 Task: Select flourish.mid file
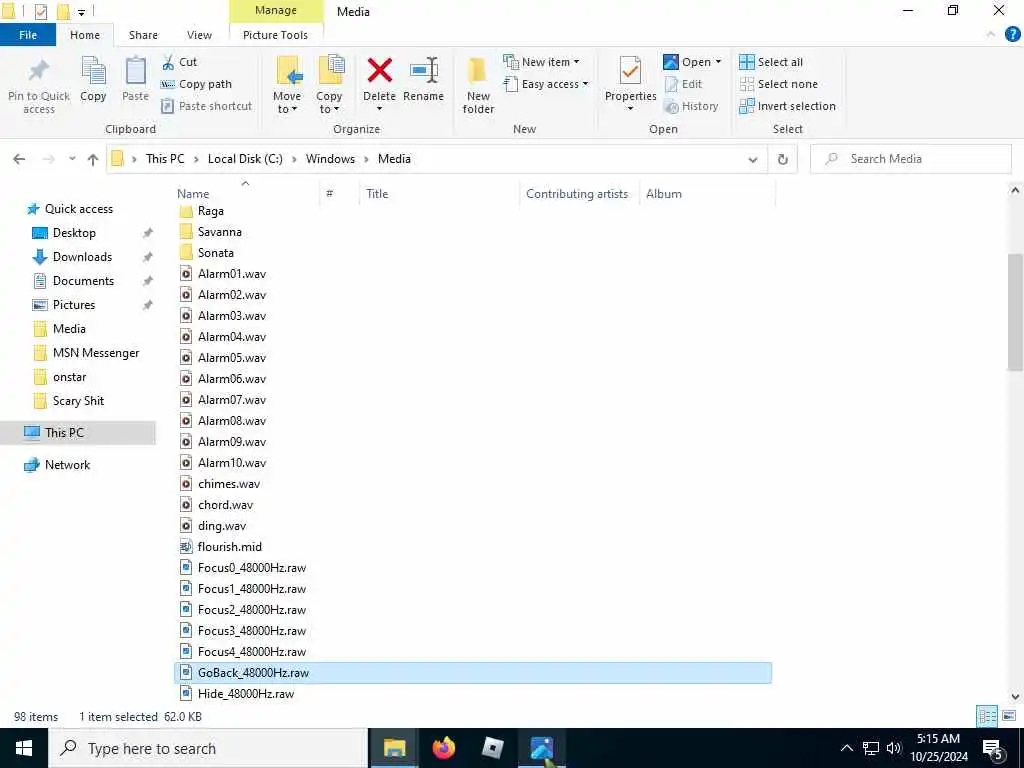[x=229, y=547]
